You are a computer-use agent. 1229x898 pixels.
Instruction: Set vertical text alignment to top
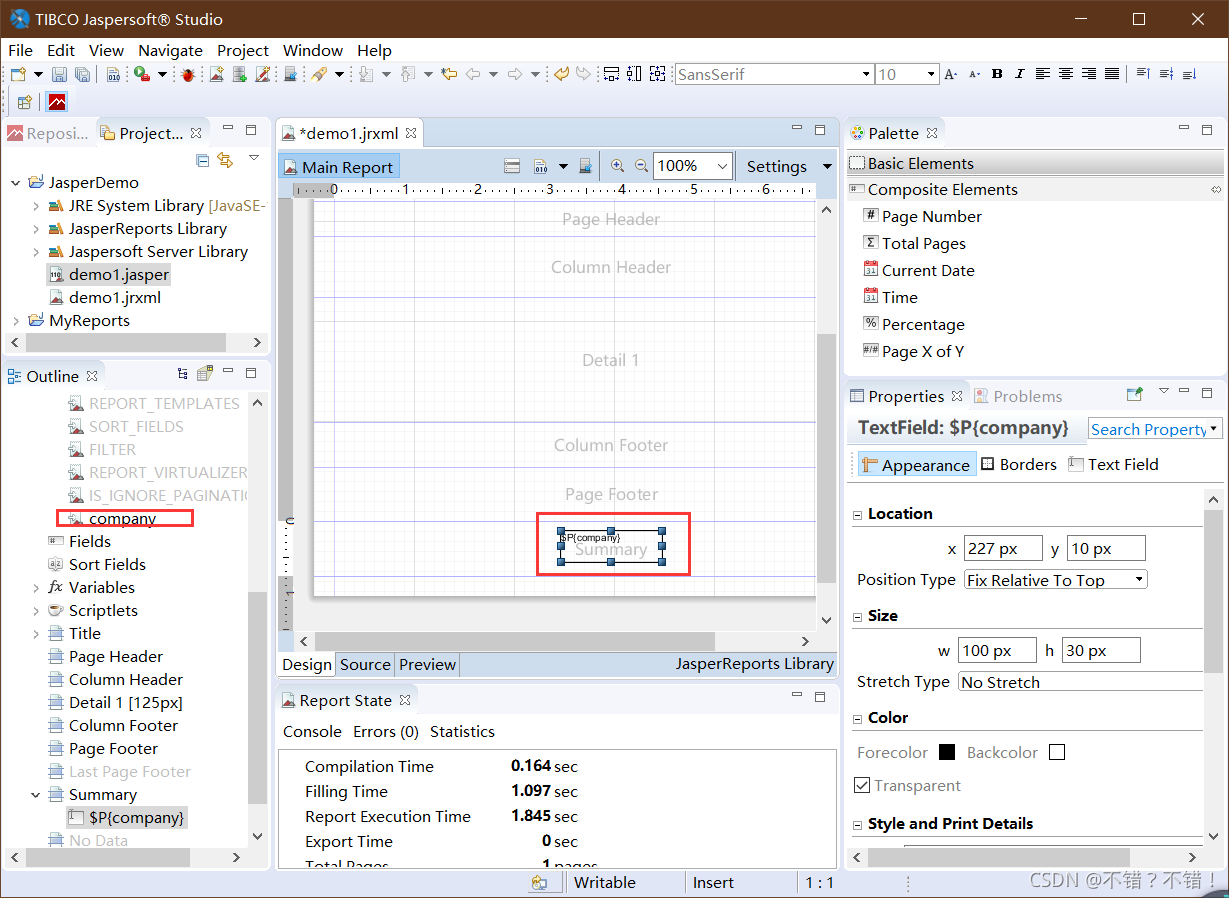[x=1143, y=74]
